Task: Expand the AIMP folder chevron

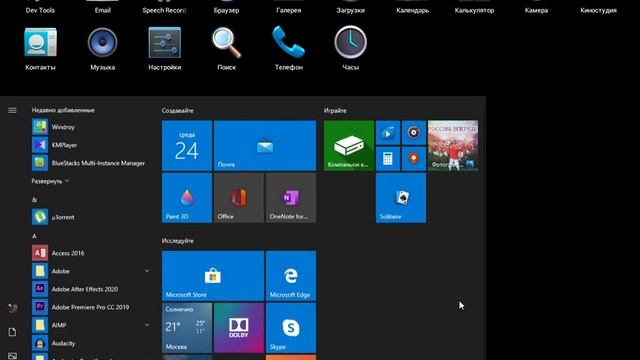Action: (147, 325)
